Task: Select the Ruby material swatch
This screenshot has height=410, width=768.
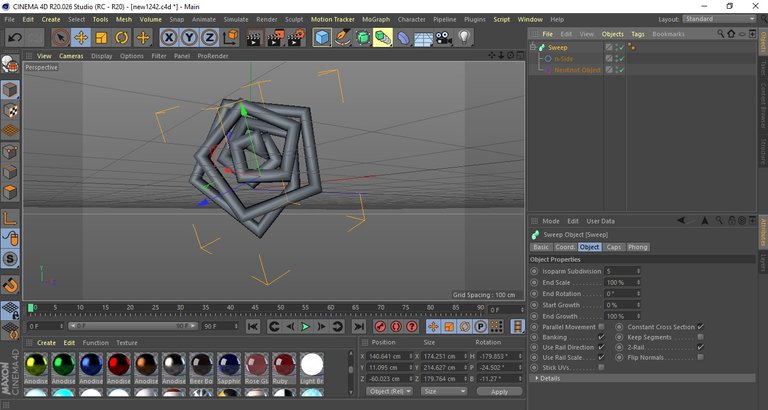Action: (284, 365)
